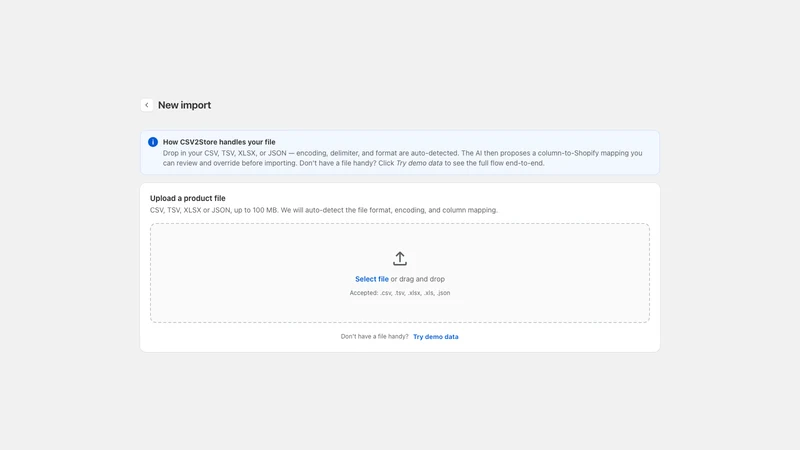
Task: Click the 'Upload a product file' heading
Action: pos(188,198)
